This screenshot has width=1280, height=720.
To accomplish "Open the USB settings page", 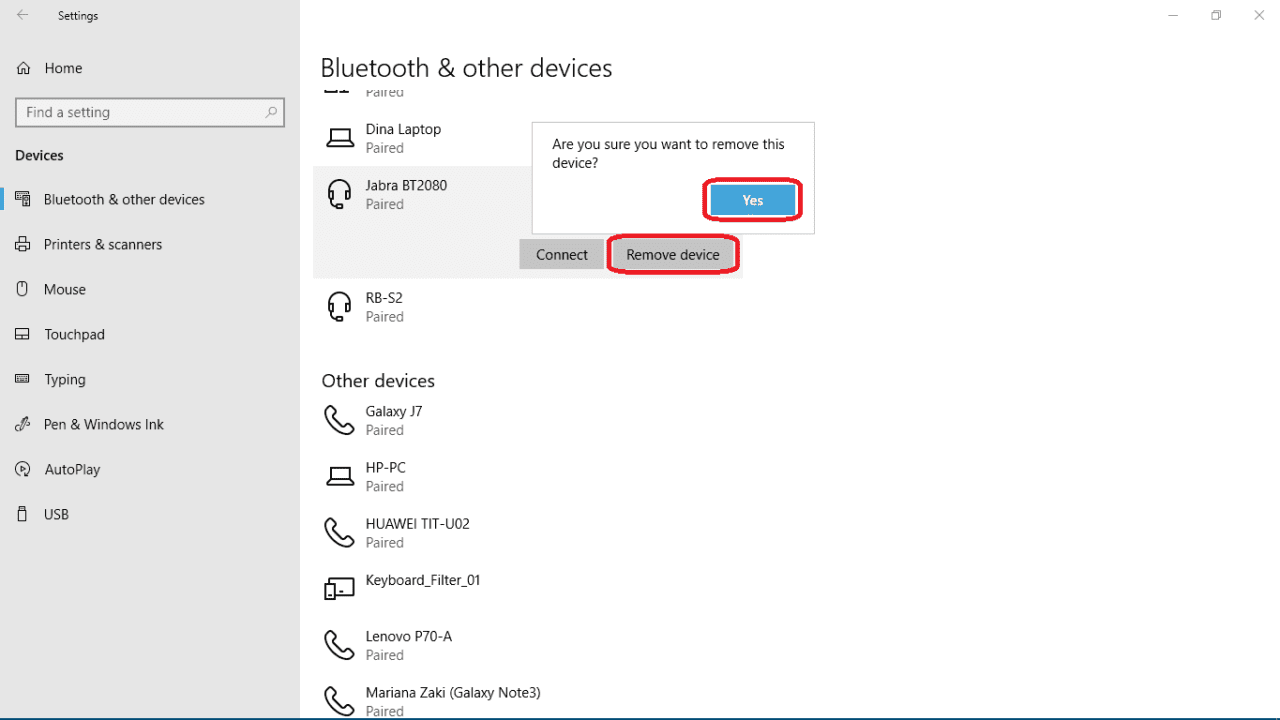I will point(56,514).
